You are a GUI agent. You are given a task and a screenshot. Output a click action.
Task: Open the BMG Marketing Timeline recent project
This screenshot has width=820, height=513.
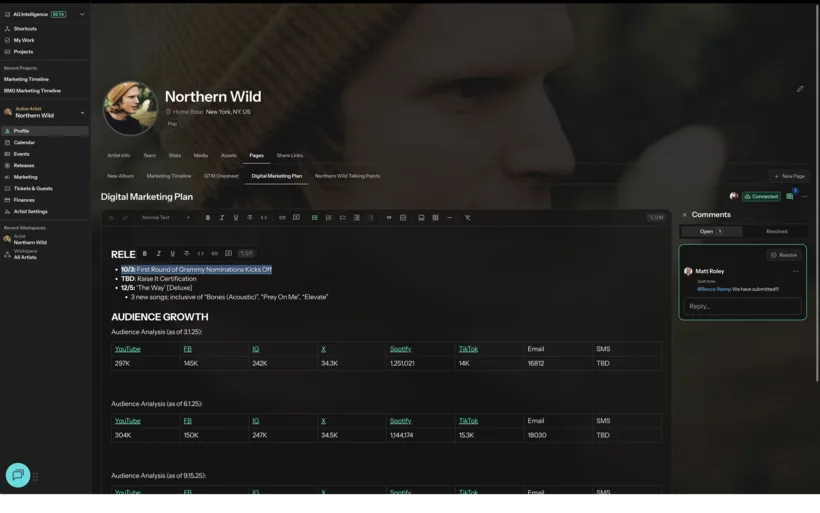(x=32, y=91)
